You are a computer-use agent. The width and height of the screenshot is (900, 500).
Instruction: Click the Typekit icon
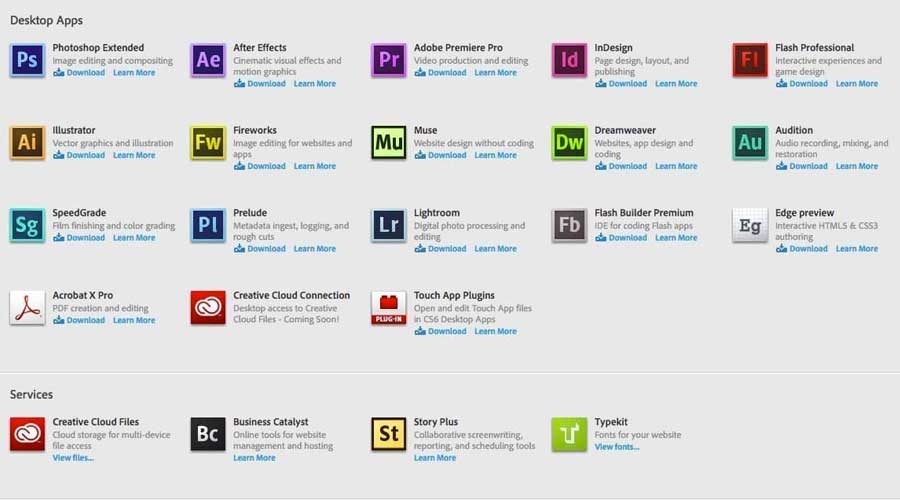tap(569, 434)
